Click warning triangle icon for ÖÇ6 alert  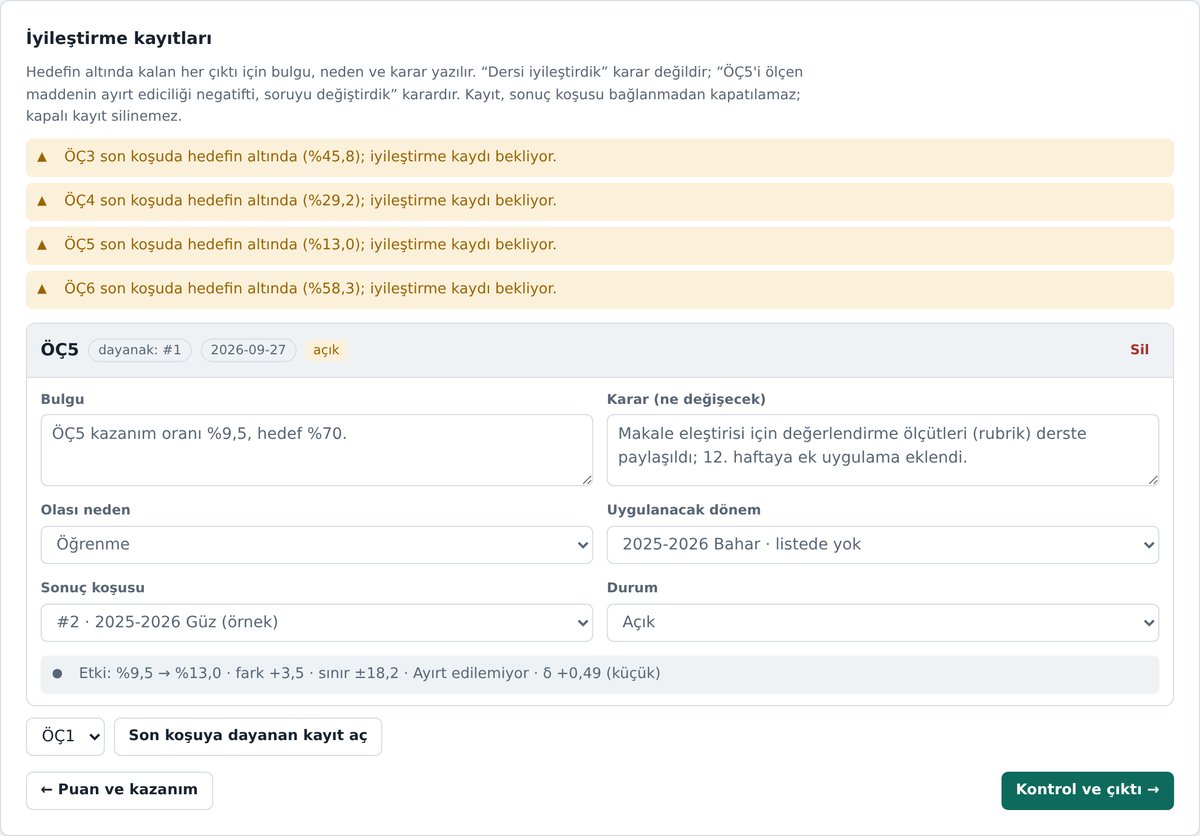pos(42,289)
